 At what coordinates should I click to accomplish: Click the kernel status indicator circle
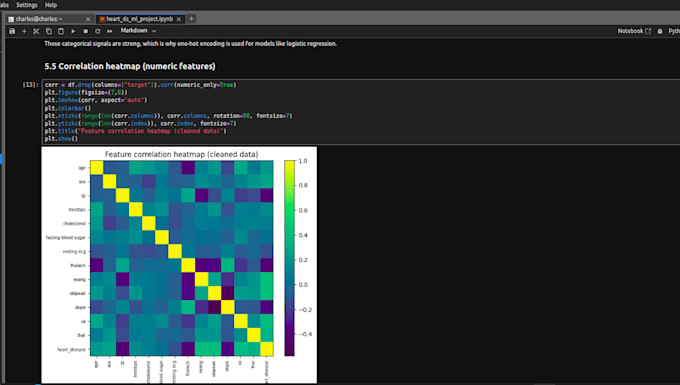(660, 31)
